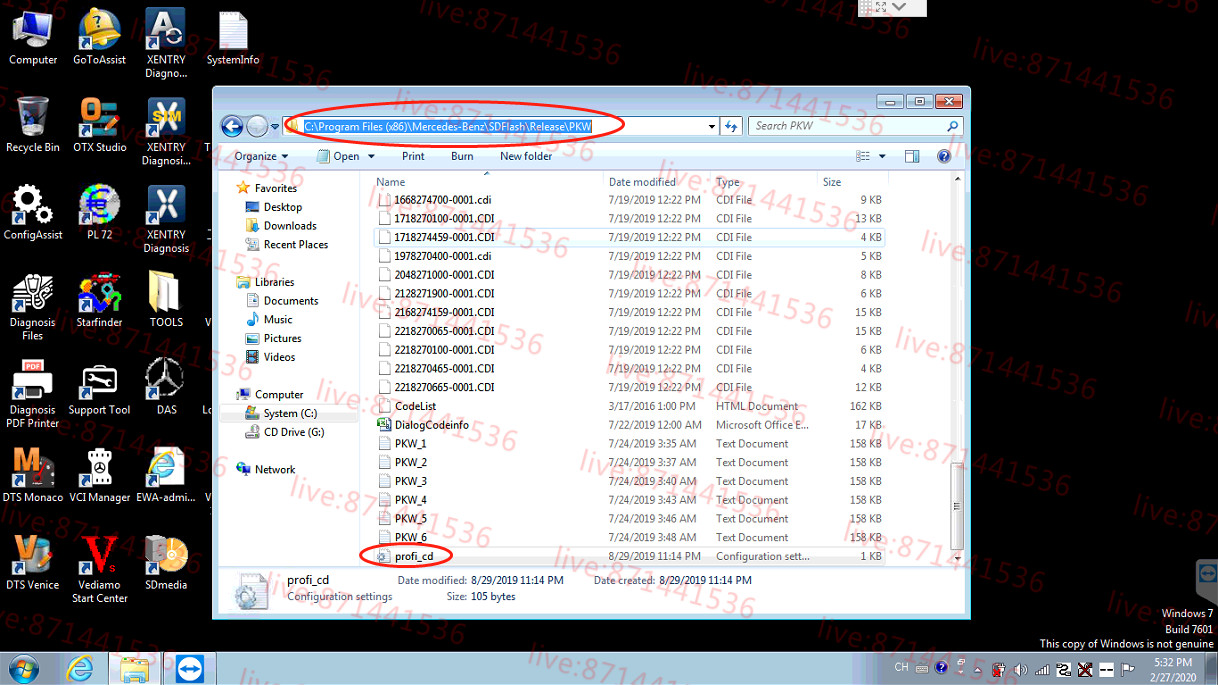Select the DialogCodeinfo file
Image resolution: width=1218 pixels, height=685 pixels.
431,425
